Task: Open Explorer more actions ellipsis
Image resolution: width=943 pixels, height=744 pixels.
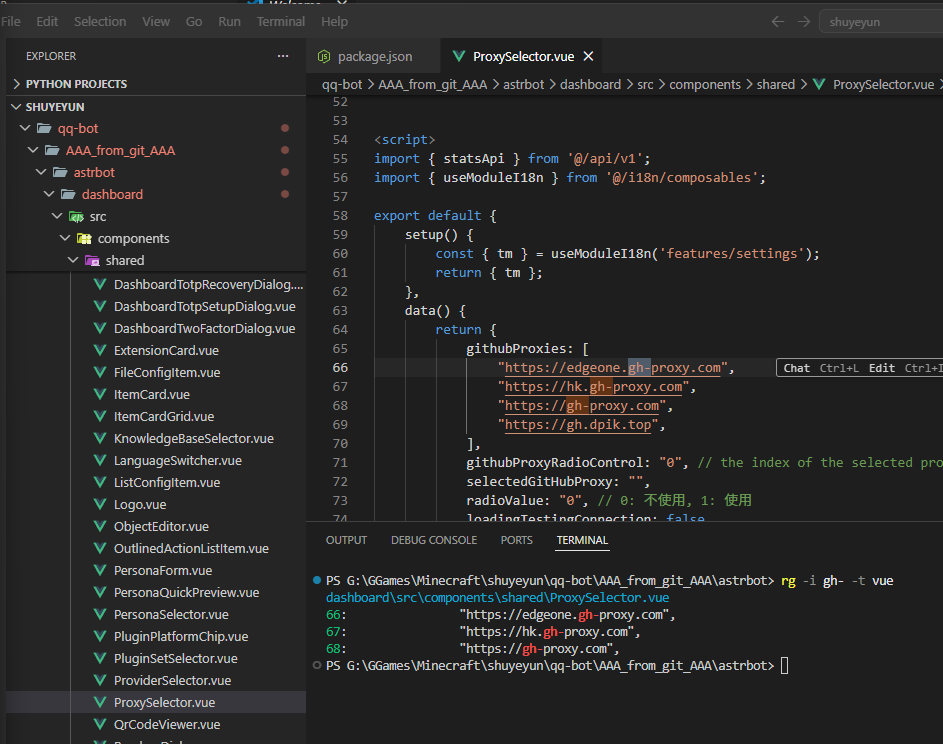Action: click(x=283, y=56)
